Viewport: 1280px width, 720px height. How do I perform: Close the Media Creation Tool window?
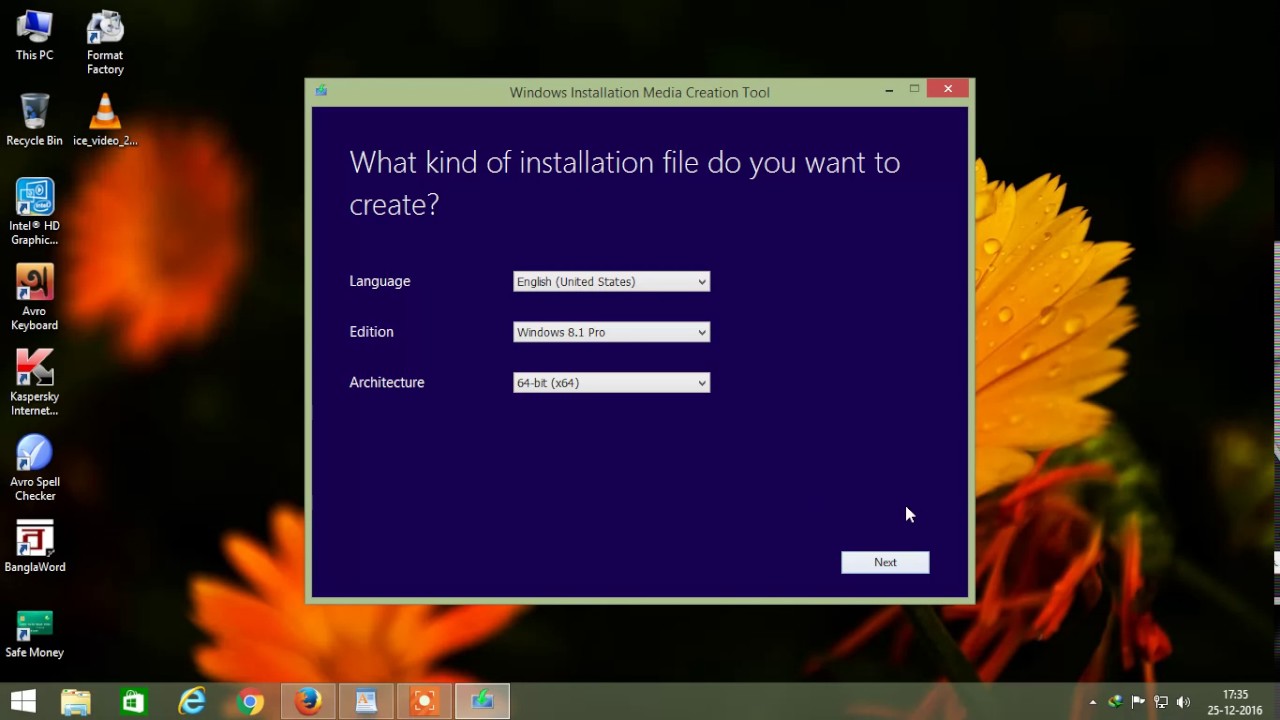(947, 89)
